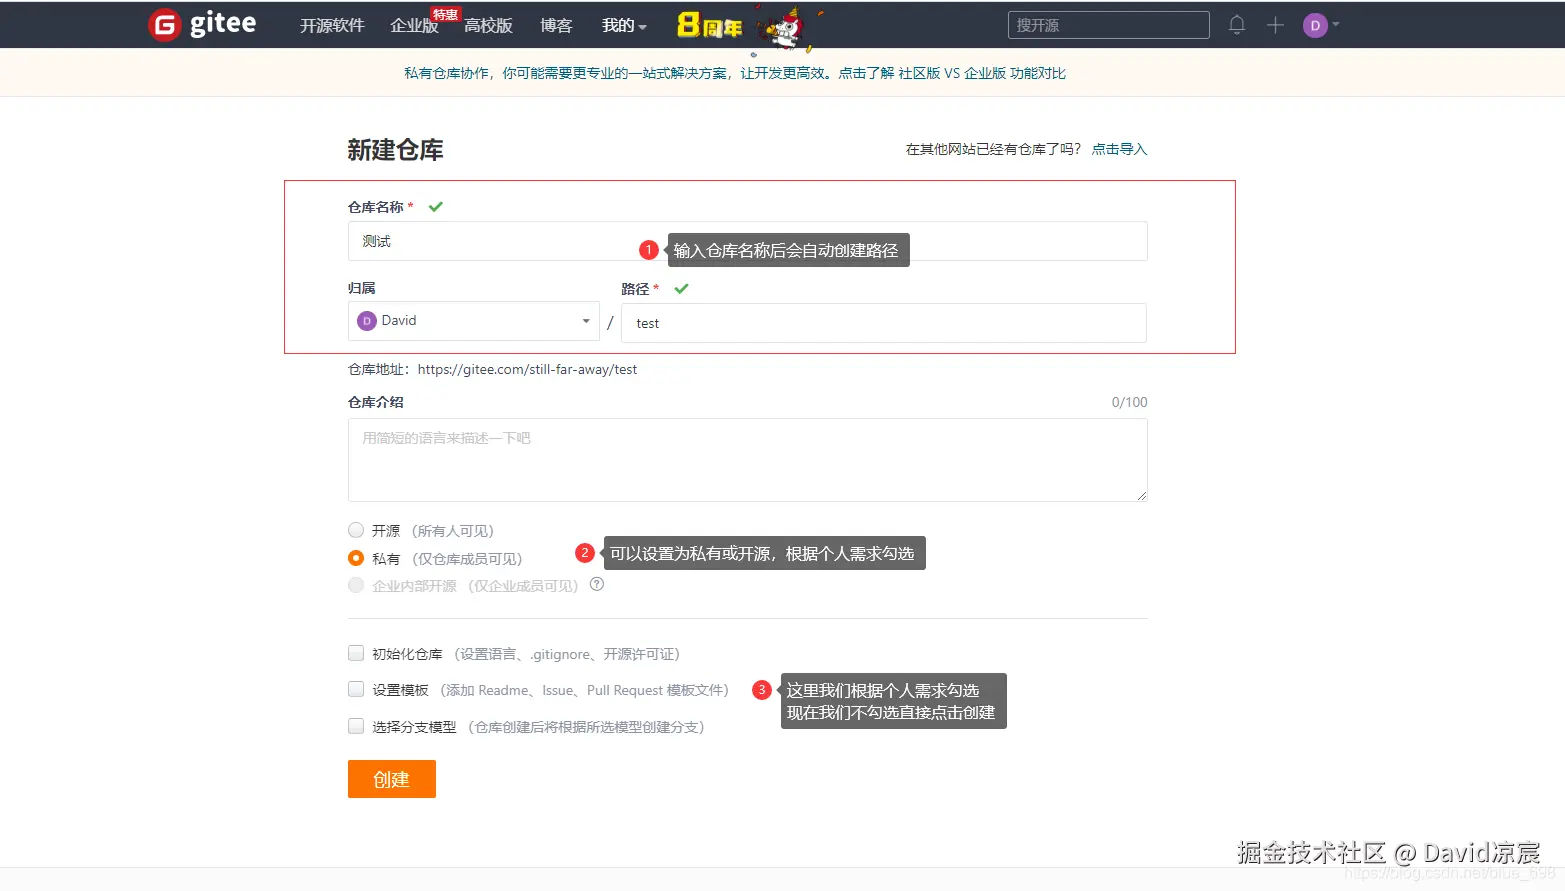The image size is (1565, 891).
Task: Open the 归属 dropdown showing David
Action: click(473, 320)
